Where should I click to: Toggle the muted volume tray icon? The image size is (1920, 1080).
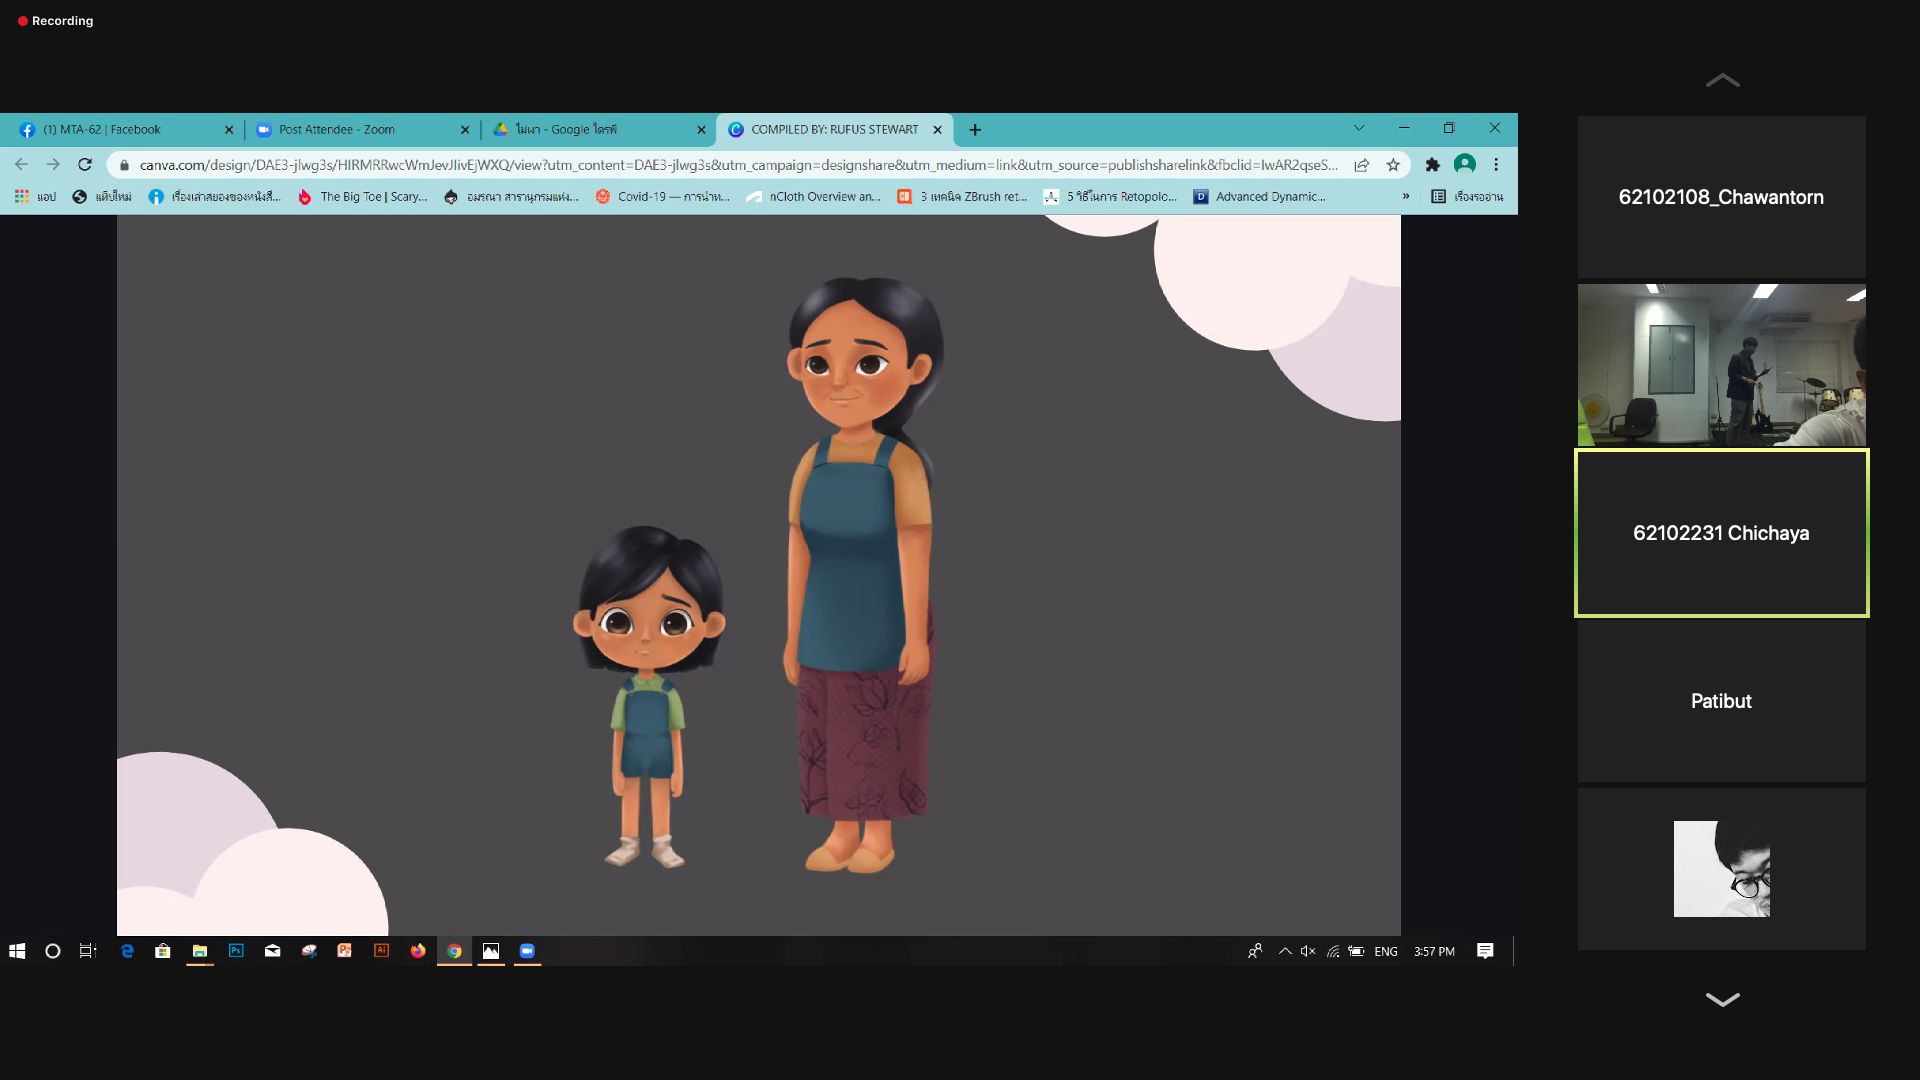coord(1308,951)
